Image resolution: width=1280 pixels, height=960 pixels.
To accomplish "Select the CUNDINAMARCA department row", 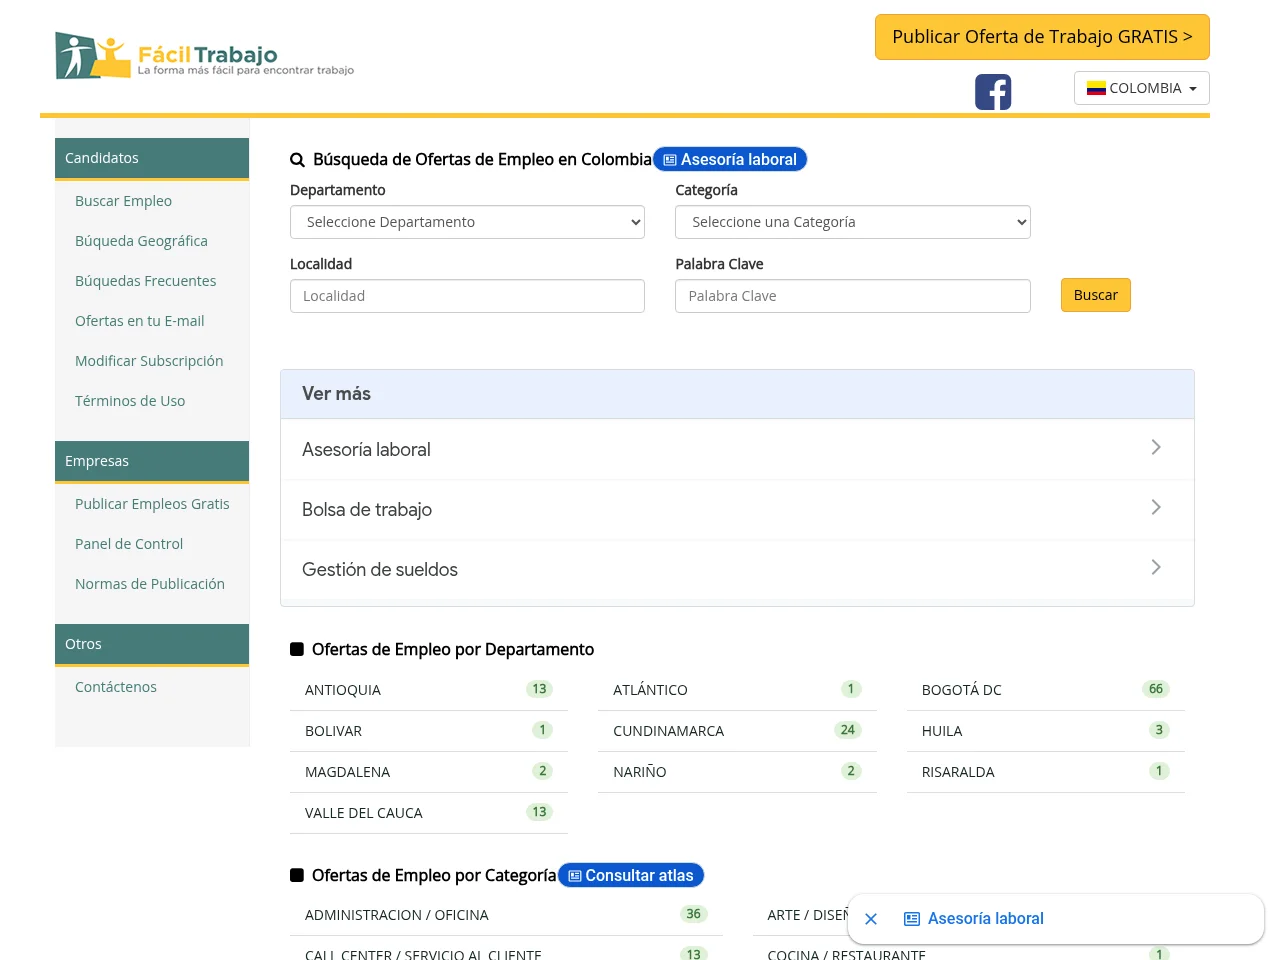I will coord(737,731).
